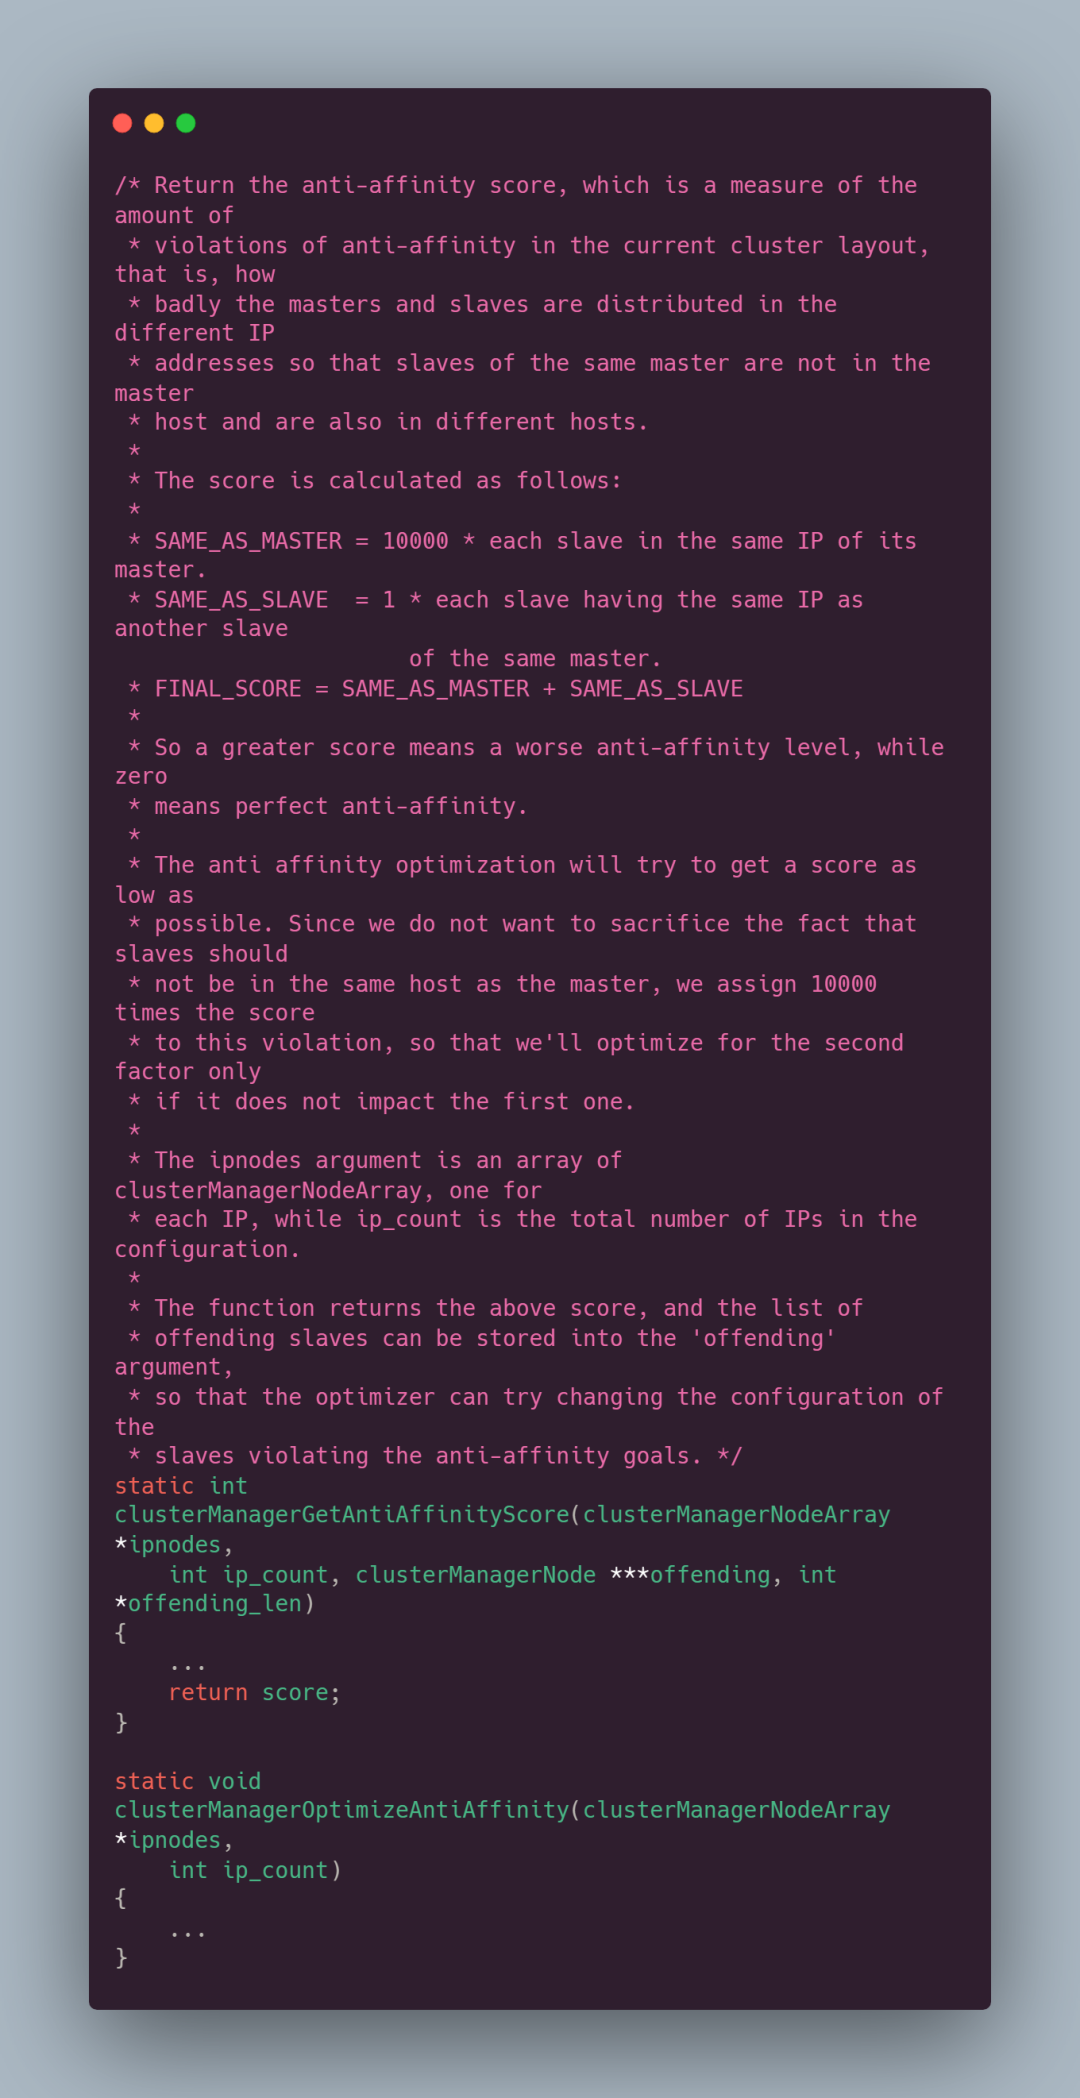The height and width of the screenshot is (2098, 1080).
Task: Click the 'The score is calculated as follows:' line
Action: 387,481
